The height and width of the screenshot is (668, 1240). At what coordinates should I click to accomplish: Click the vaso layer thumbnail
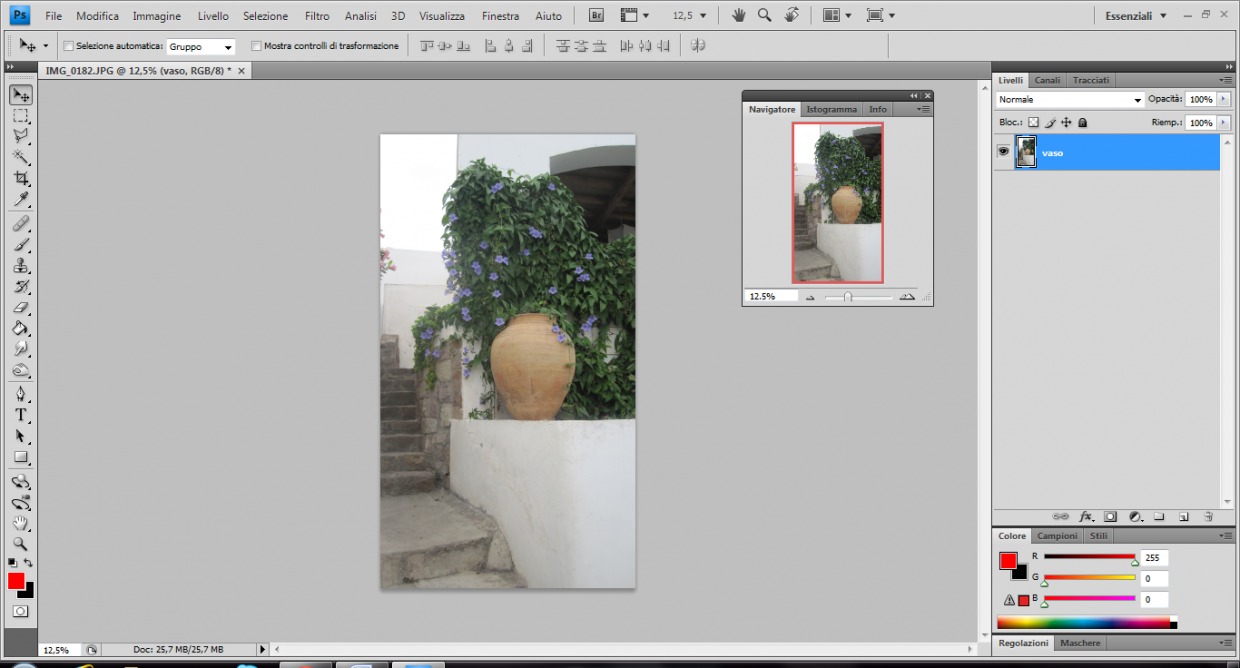click(1026, 152)
